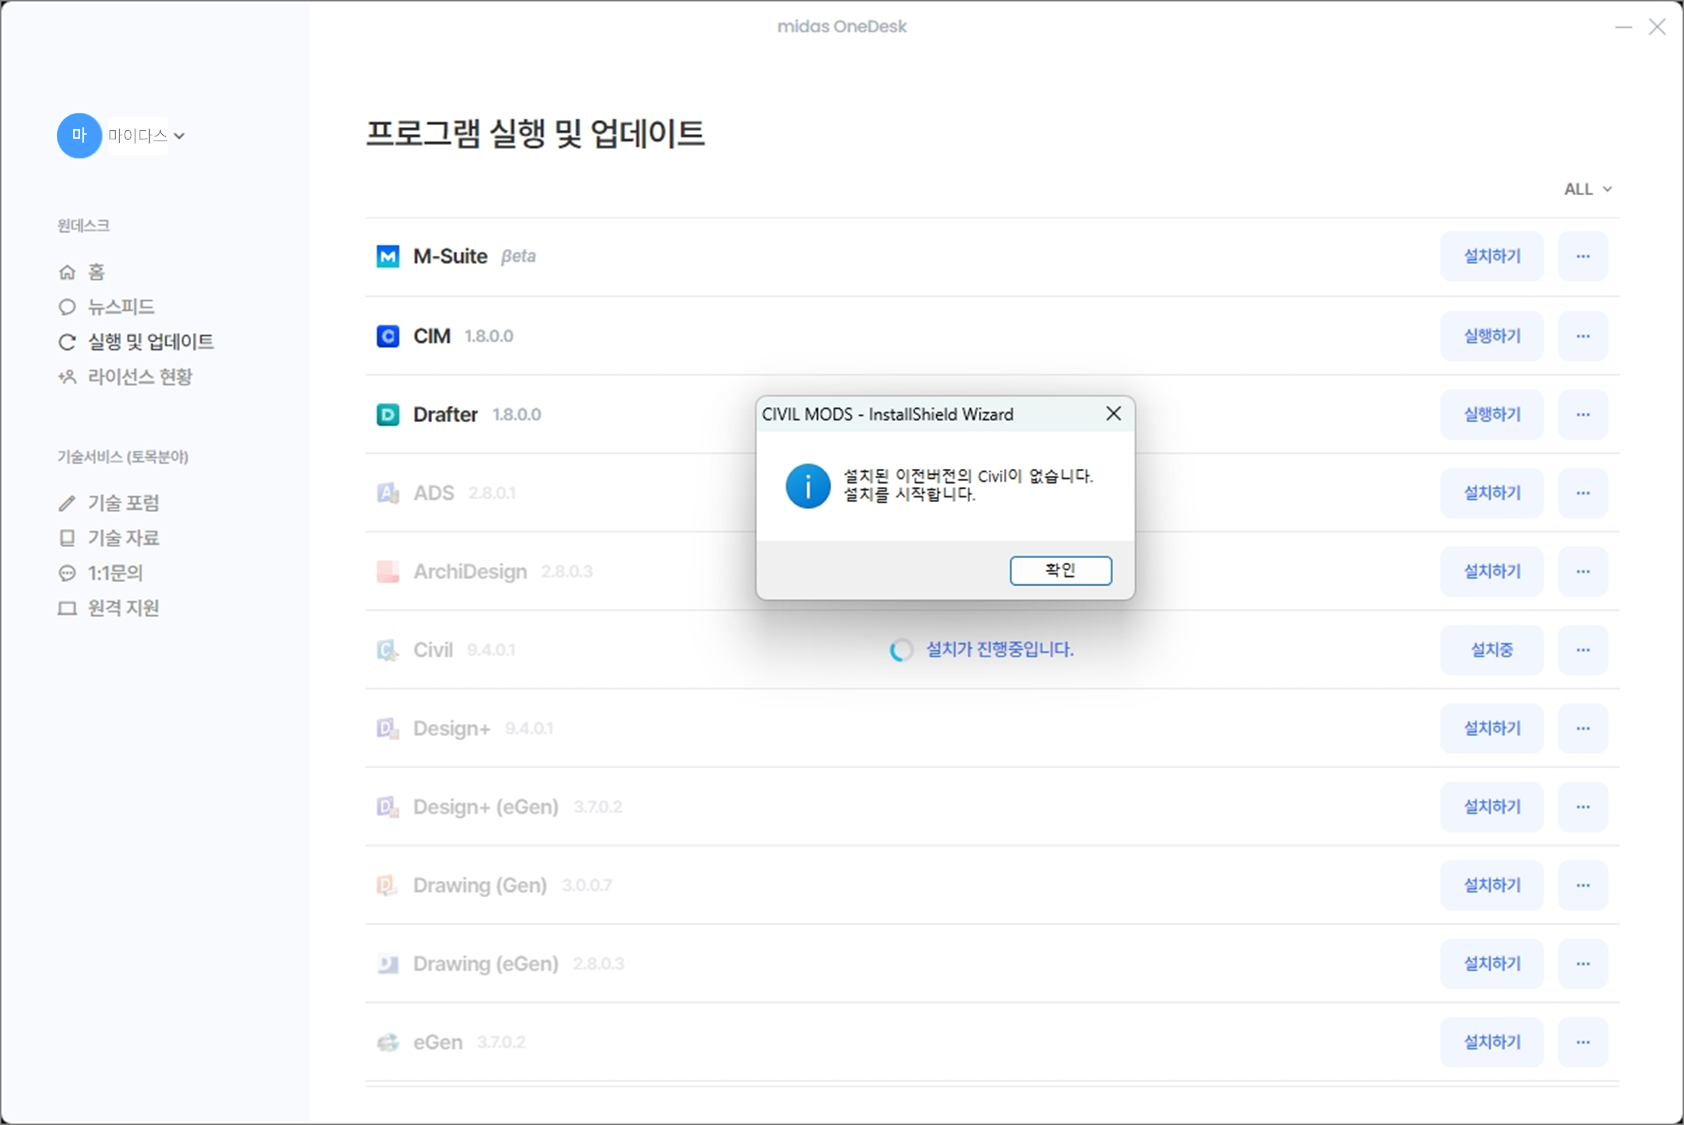The image size is (1684, 1125).
Task: Open 라이선스 현황 in sidebar
Action: 125,377
